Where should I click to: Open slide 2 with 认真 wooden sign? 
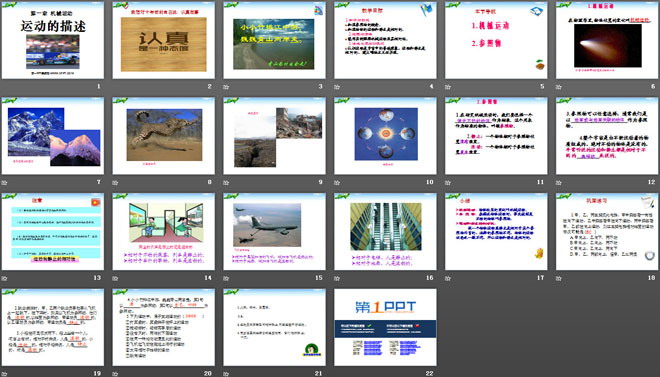(163, 40)
